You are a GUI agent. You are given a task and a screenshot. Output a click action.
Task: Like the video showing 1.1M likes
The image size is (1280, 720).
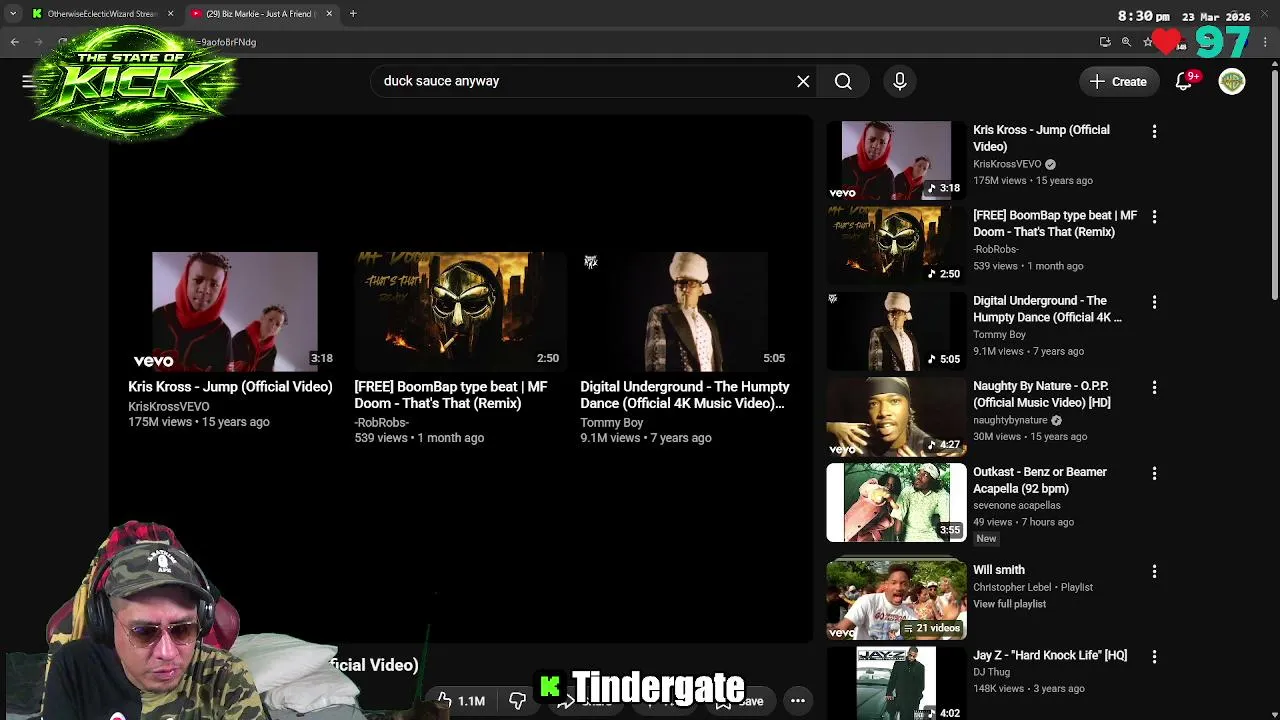460,701
